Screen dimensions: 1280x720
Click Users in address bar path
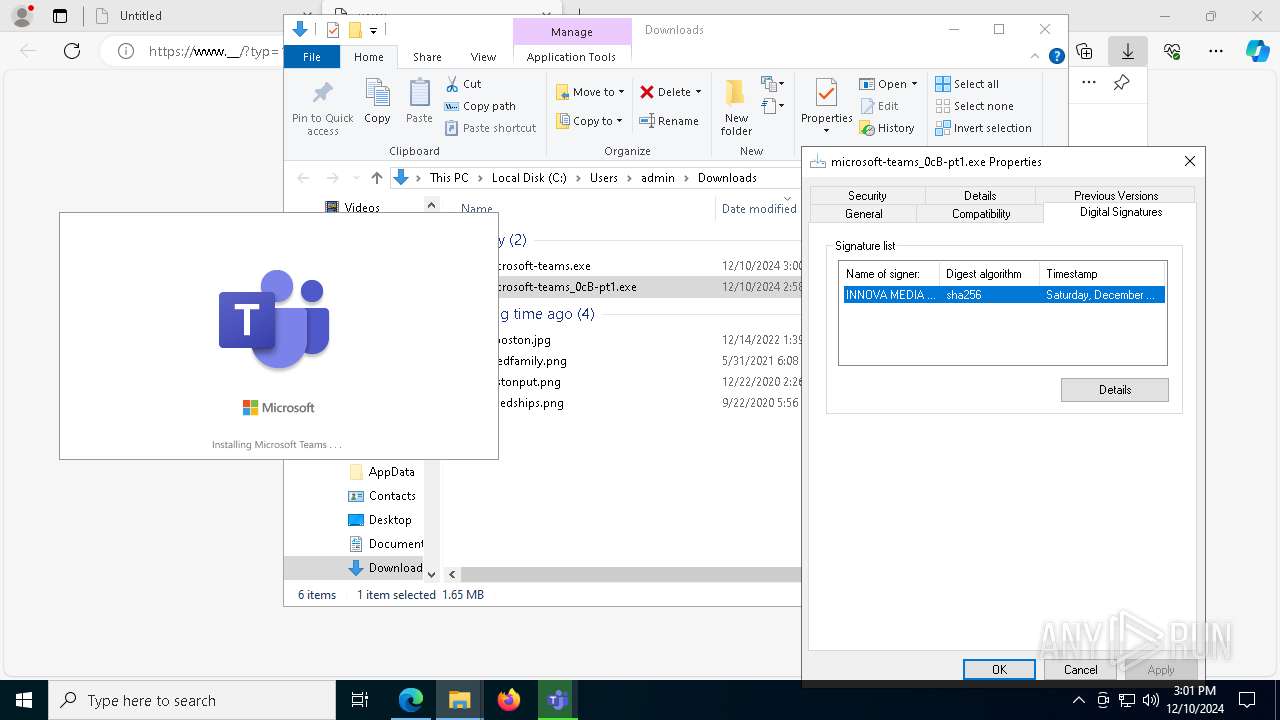coord(603,178)
